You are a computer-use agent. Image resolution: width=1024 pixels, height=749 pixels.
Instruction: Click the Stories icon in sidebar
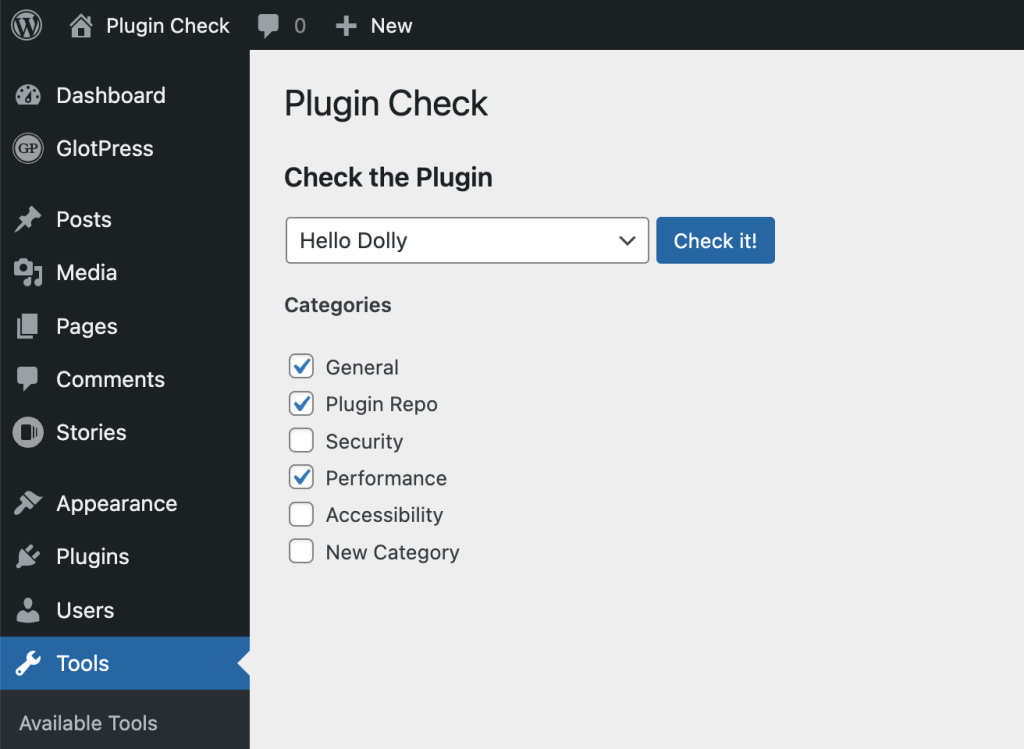(x=28, y=432)
